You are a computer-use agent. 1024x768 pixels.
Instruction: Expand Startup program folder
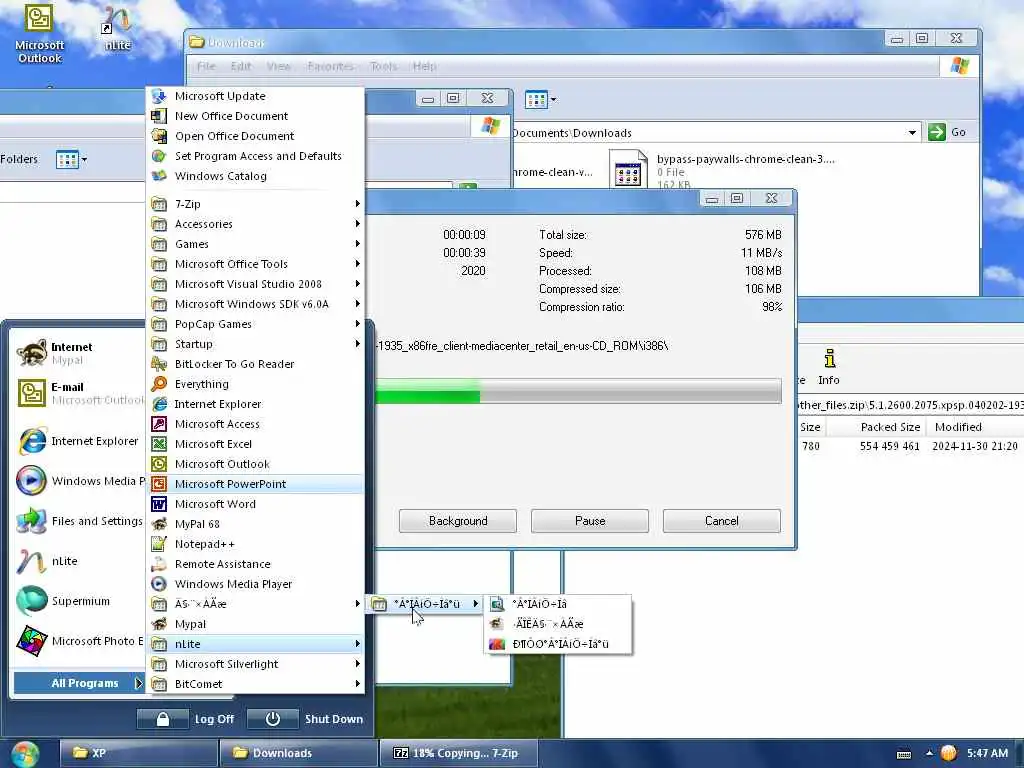255,344
